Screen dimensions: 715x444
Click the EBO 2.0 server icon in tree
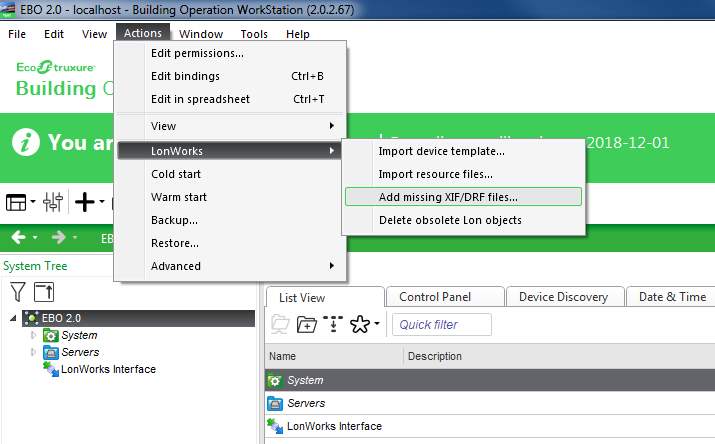tap(31, 318)
